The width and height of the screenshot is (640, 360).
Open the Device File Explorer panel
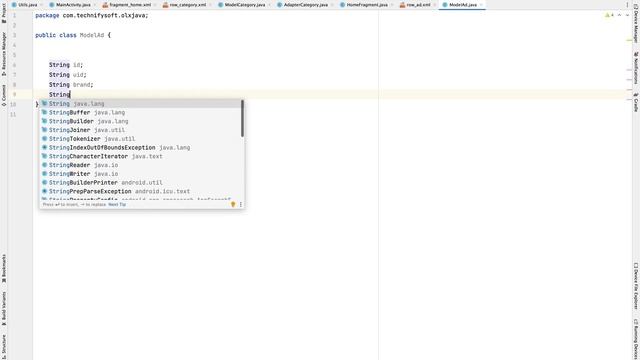pos(636,286)
